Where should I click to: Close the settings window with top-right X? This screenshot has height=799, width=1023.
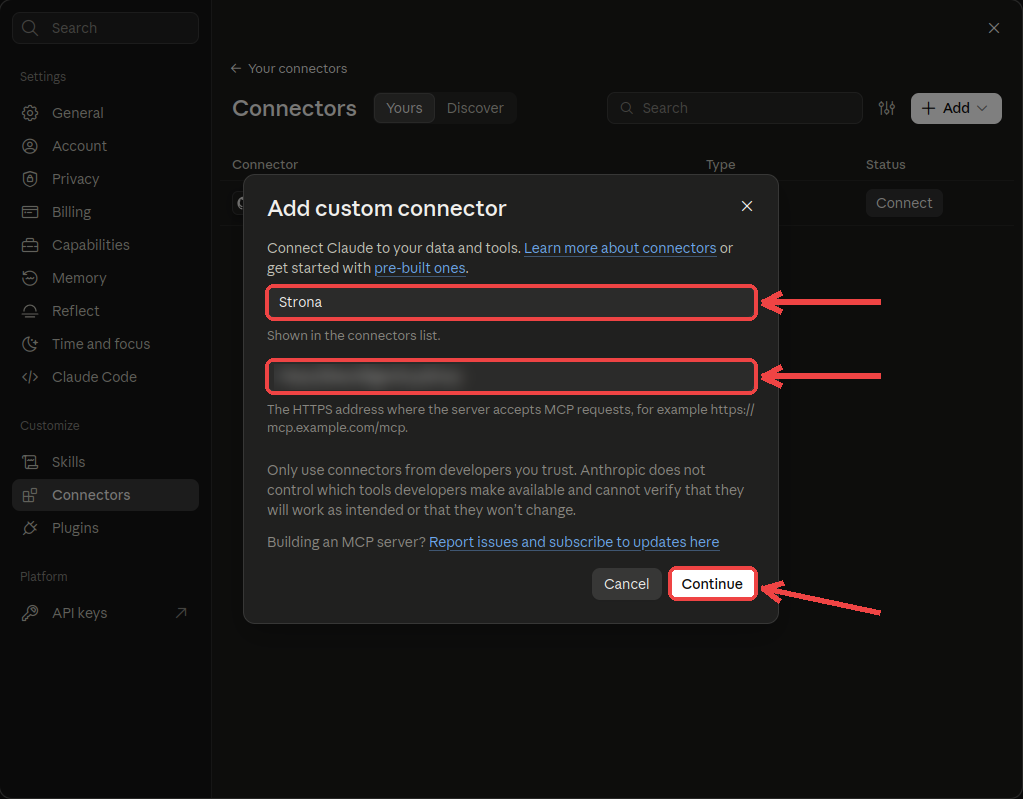point(994,28)
